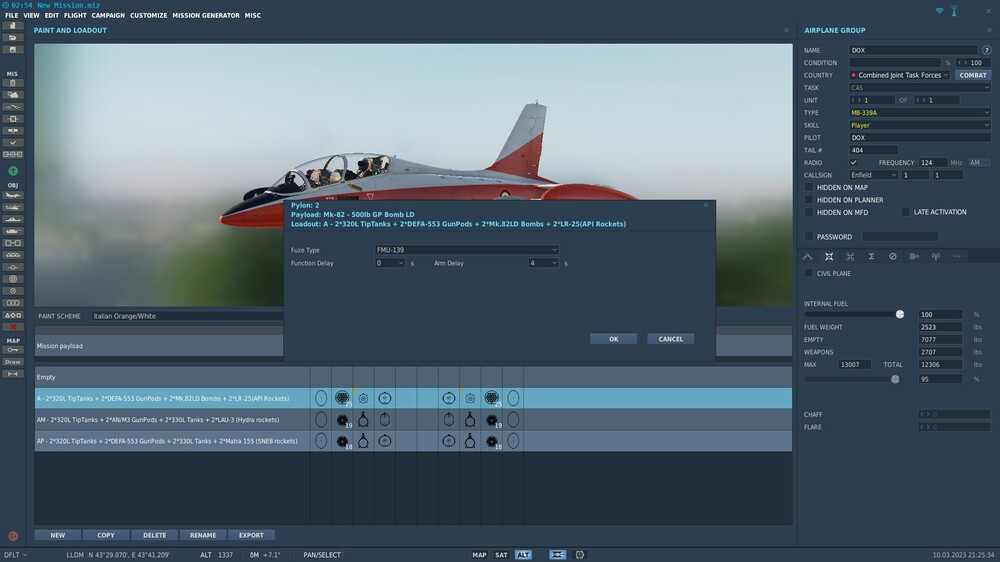1000x562 pixels.
Task: Enable HIDDEN ON PLANNER checkbox
Action: click(x=809, y=200)
